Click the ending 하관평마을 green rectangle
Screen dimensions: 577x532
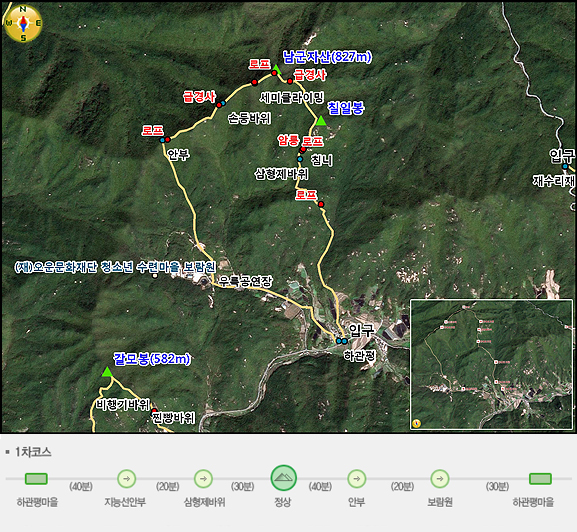[540, 479]
